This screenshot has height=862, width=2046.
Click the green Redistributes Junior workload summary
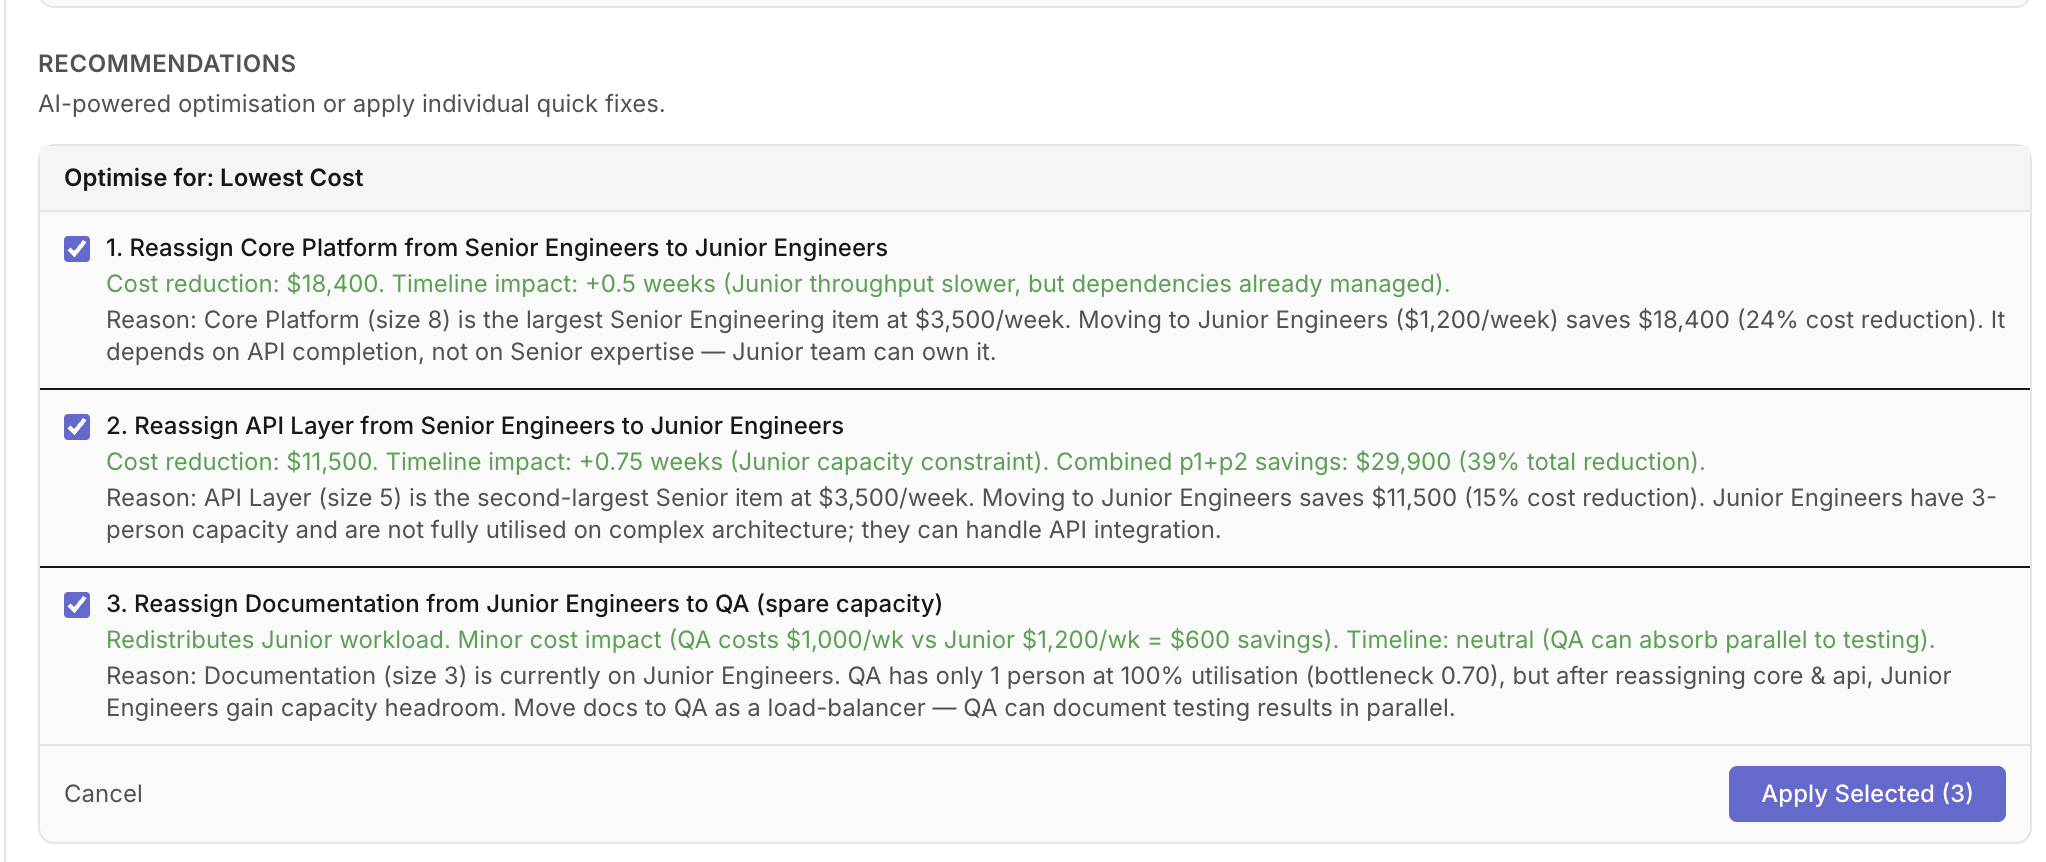(x=1020, y=640)
